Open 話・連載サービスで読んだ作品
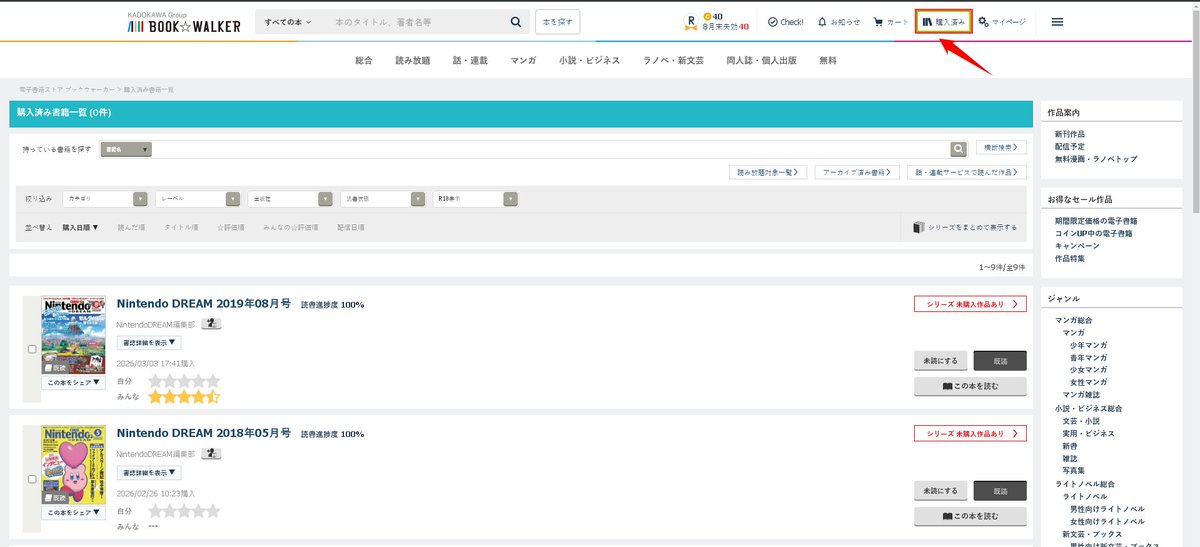The width and height of the screenshot is (1200, 547). [967, 172]
